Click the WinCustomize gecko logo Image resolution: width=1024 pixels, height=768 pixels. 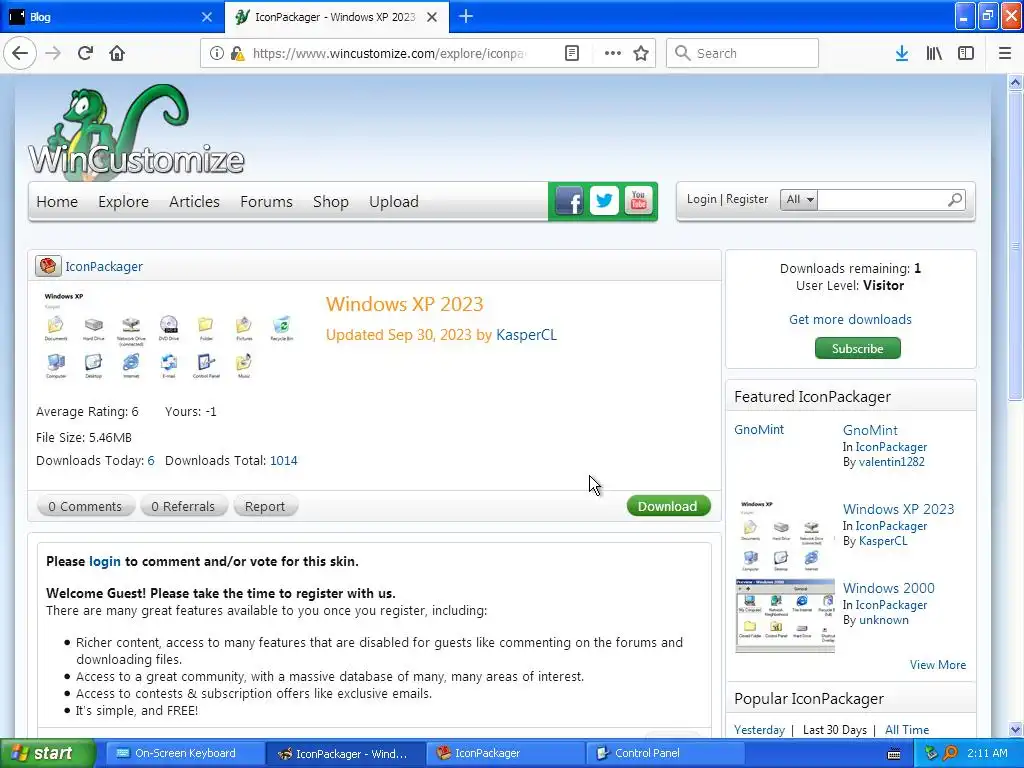tap(136, 131)
